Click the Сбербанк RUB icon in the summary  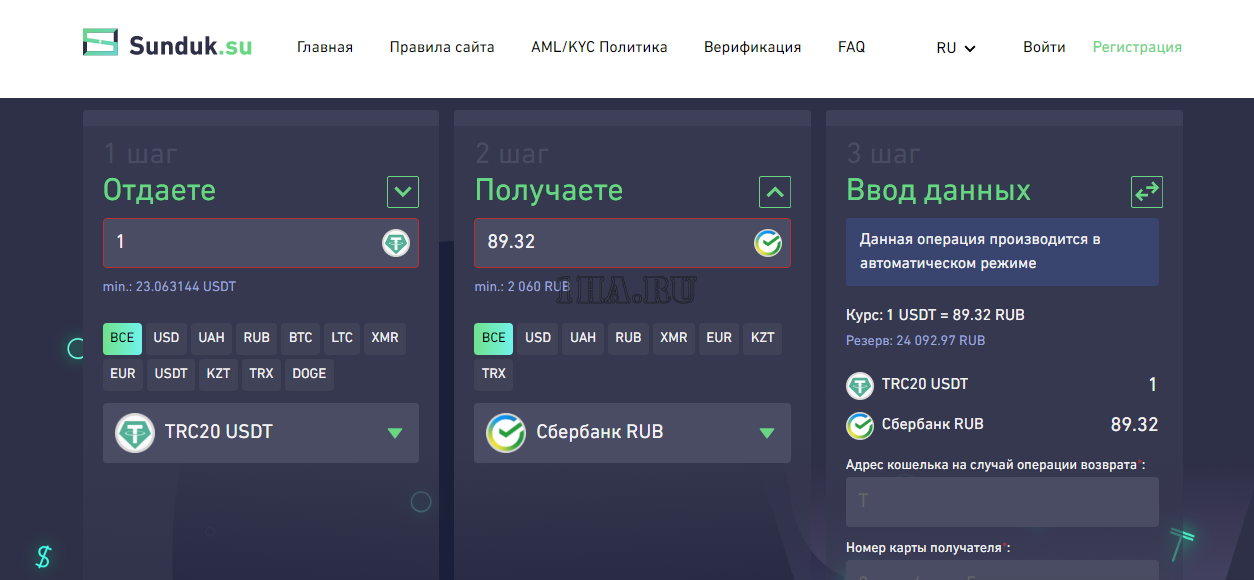pyautogui.click(x=860, y=425)
